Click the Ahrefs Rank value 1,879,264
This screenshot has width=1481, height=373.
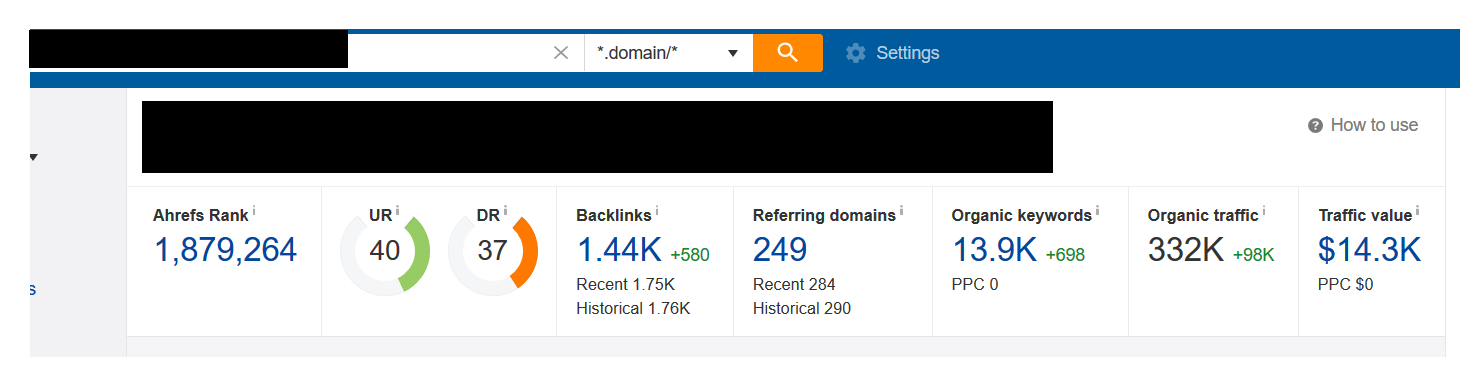pos(225,250)
